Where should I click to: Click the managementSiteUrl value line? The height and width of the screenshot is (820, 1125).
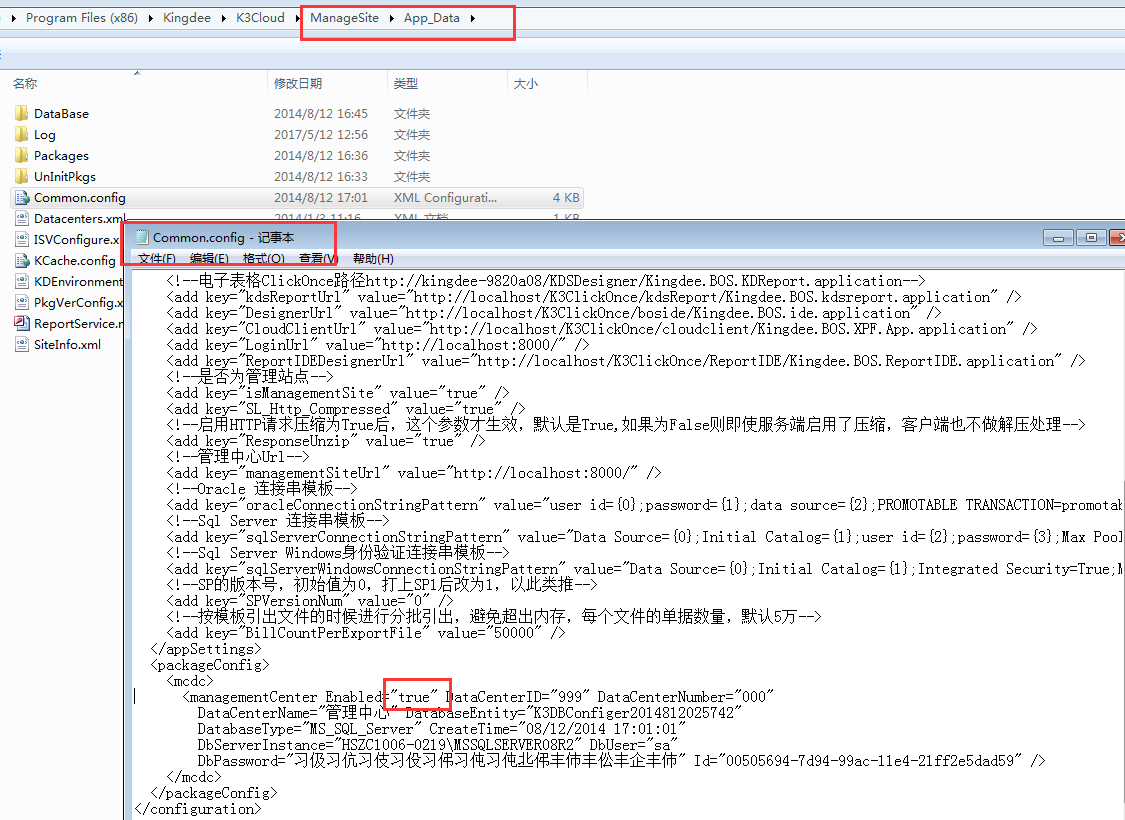[414, 473]
